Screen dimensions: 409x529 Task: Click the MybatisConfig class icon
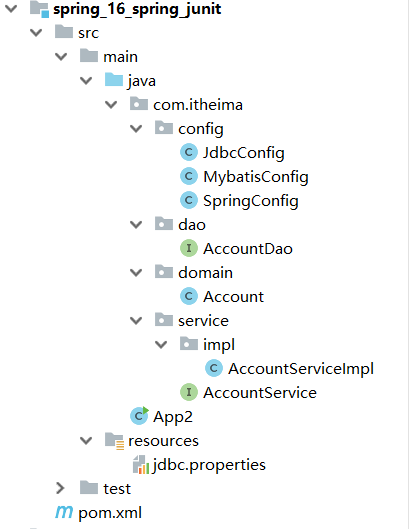point(189,176)
